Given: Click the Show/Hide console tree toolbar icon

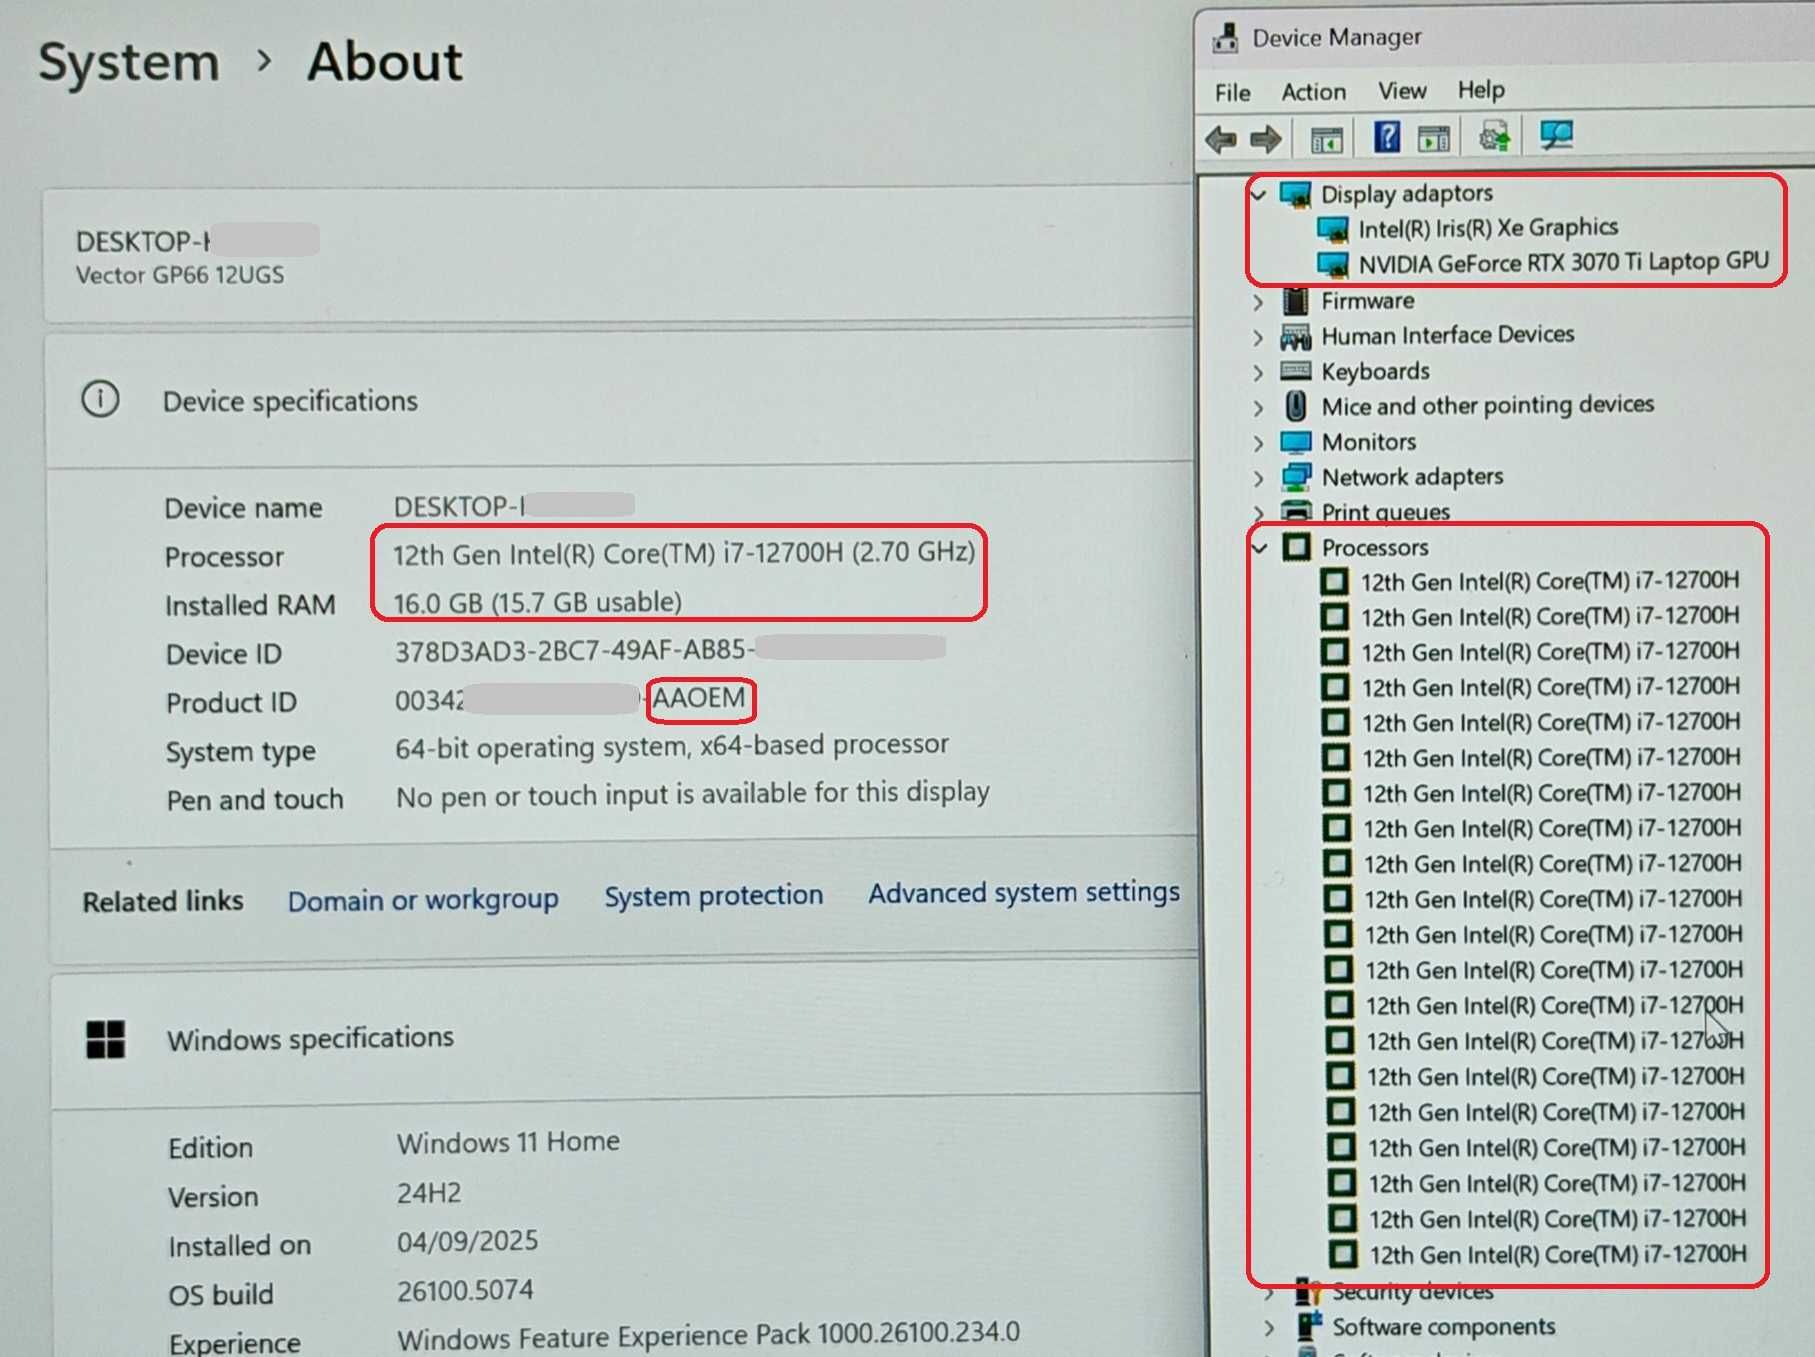Looking at the screenshot, I should coord(1327,140).
